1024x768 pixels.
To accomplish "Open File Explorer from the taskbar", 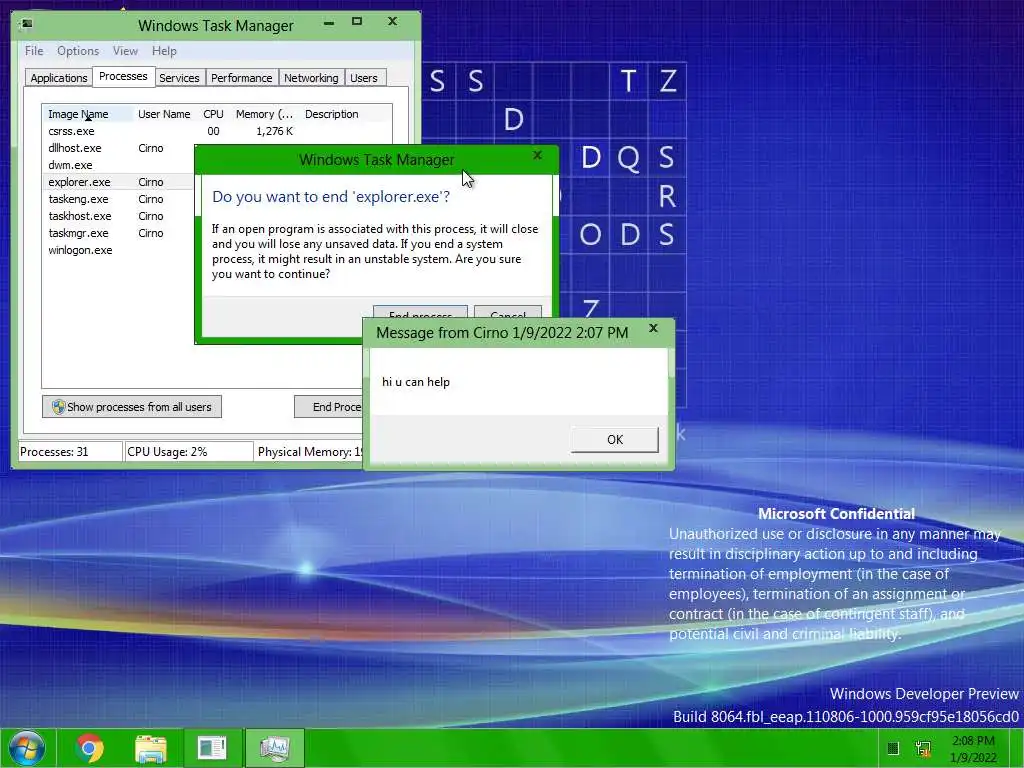I will (151, 748).
